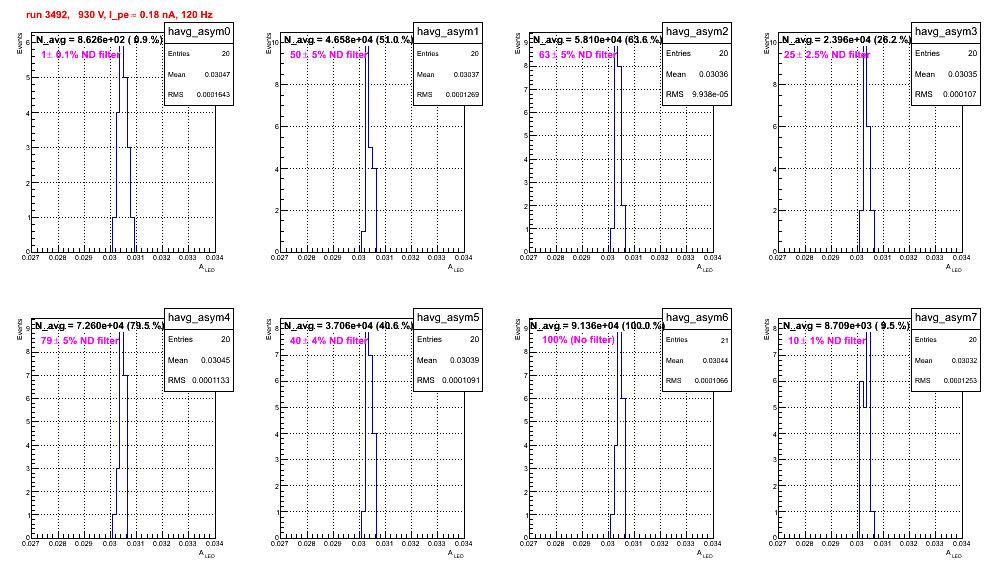Select the magenta 79± 5% ND filter label
Image resolution: width=996 pixels, height=572 pixels.
tap(80, 341)
